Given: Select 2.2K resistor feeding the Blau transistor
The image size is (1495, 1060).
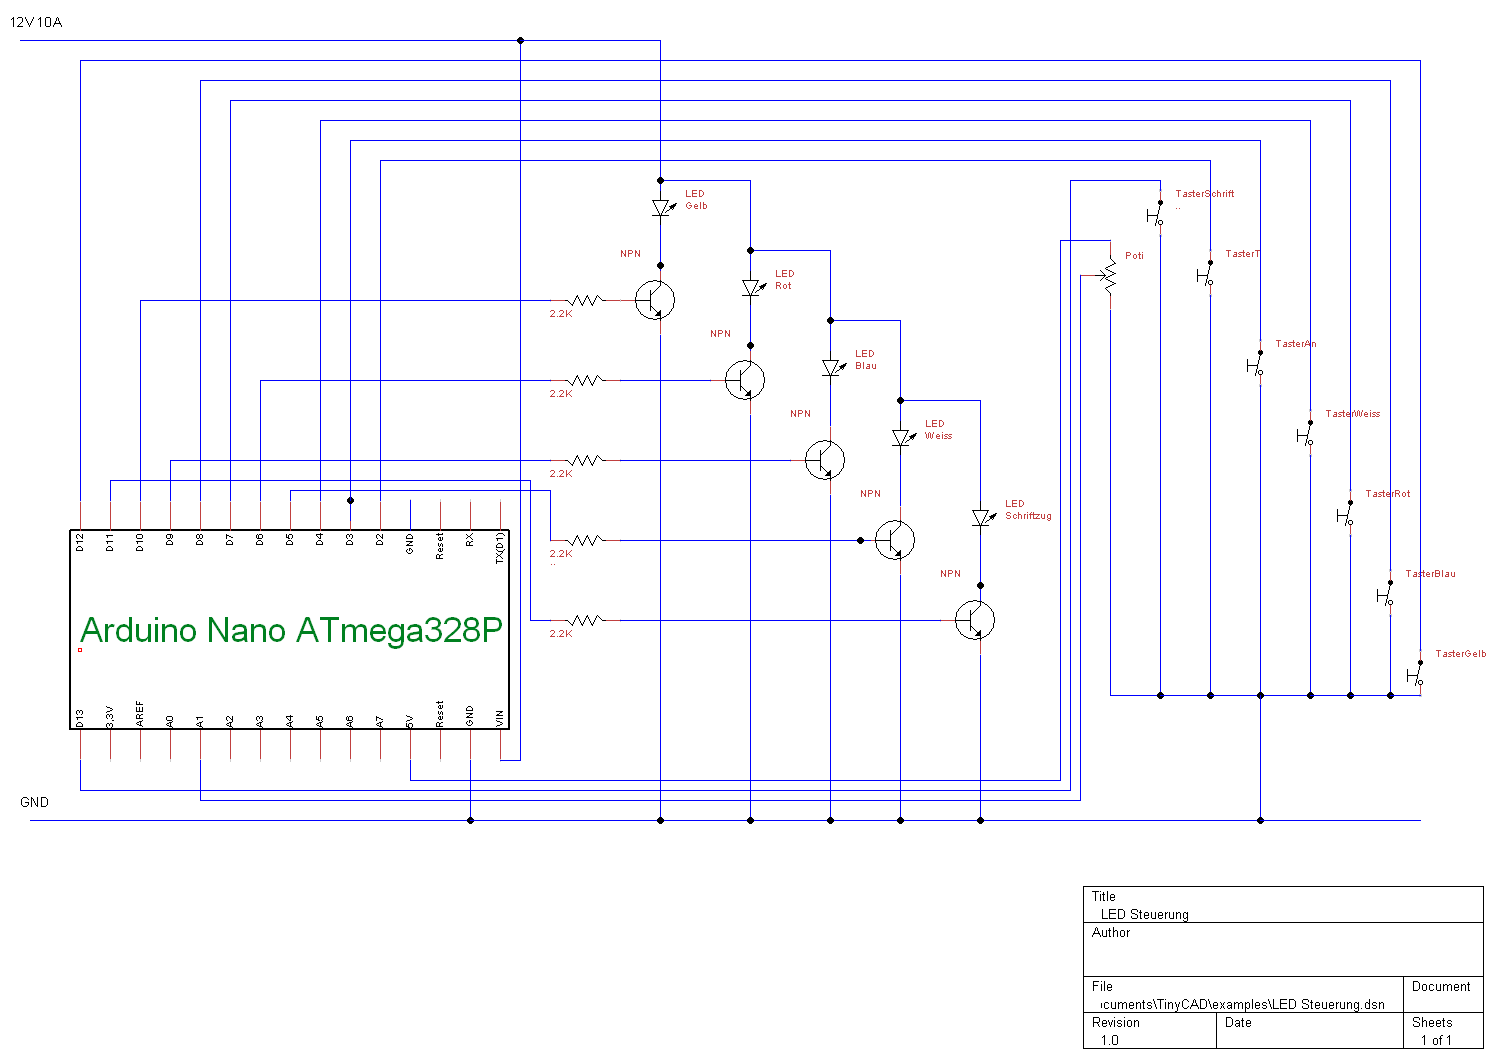Looking at the screenshot, I should 585,460.
